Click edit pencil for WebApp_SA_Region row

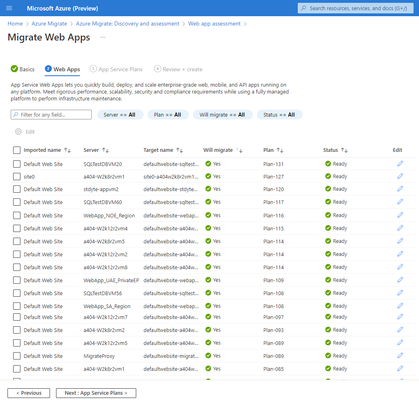400,306
